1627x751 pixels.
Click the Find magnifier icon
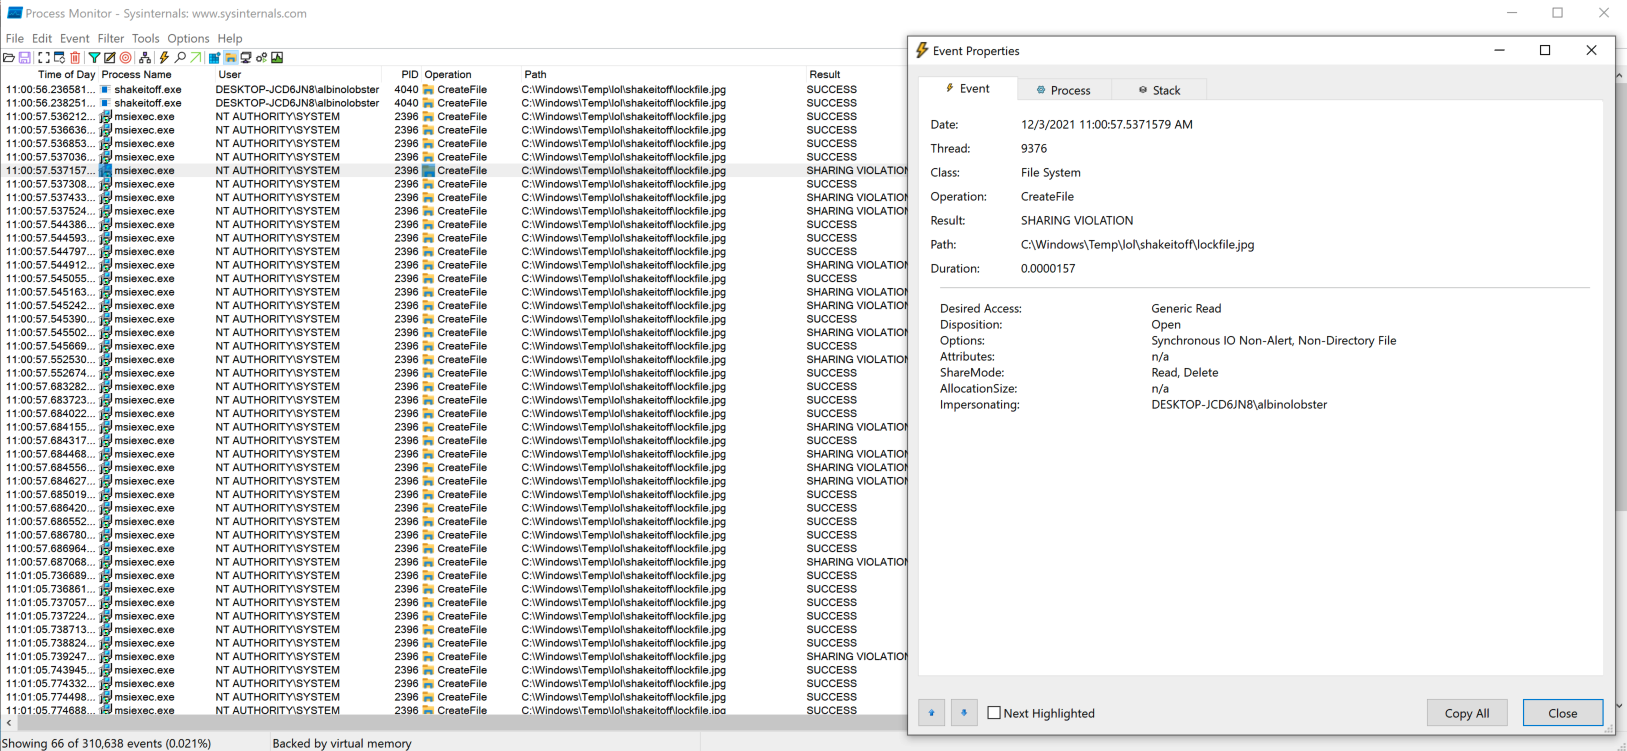(x=180, y=57)
